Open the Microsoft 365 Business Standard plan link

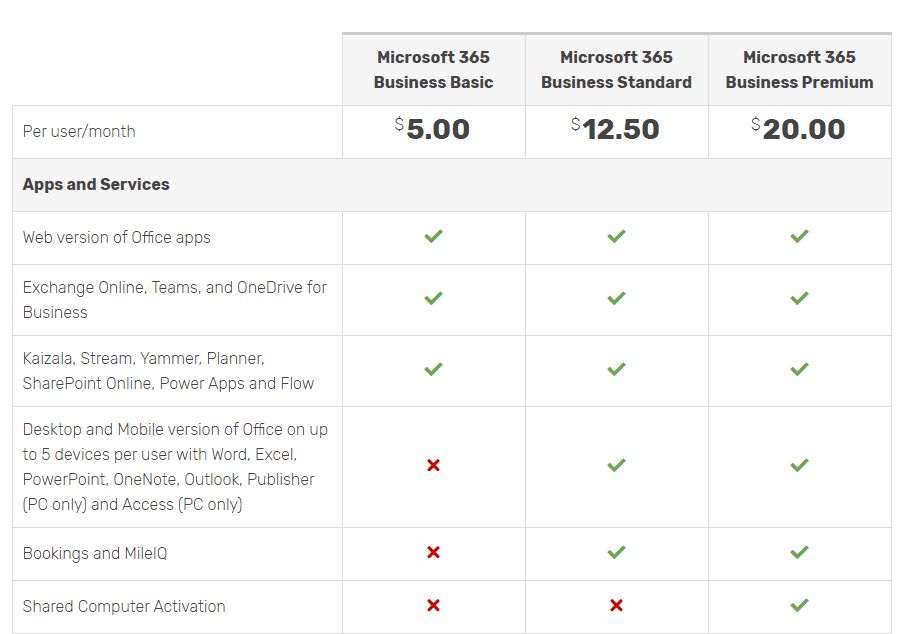pyautogui.click(x=616, y=69)
